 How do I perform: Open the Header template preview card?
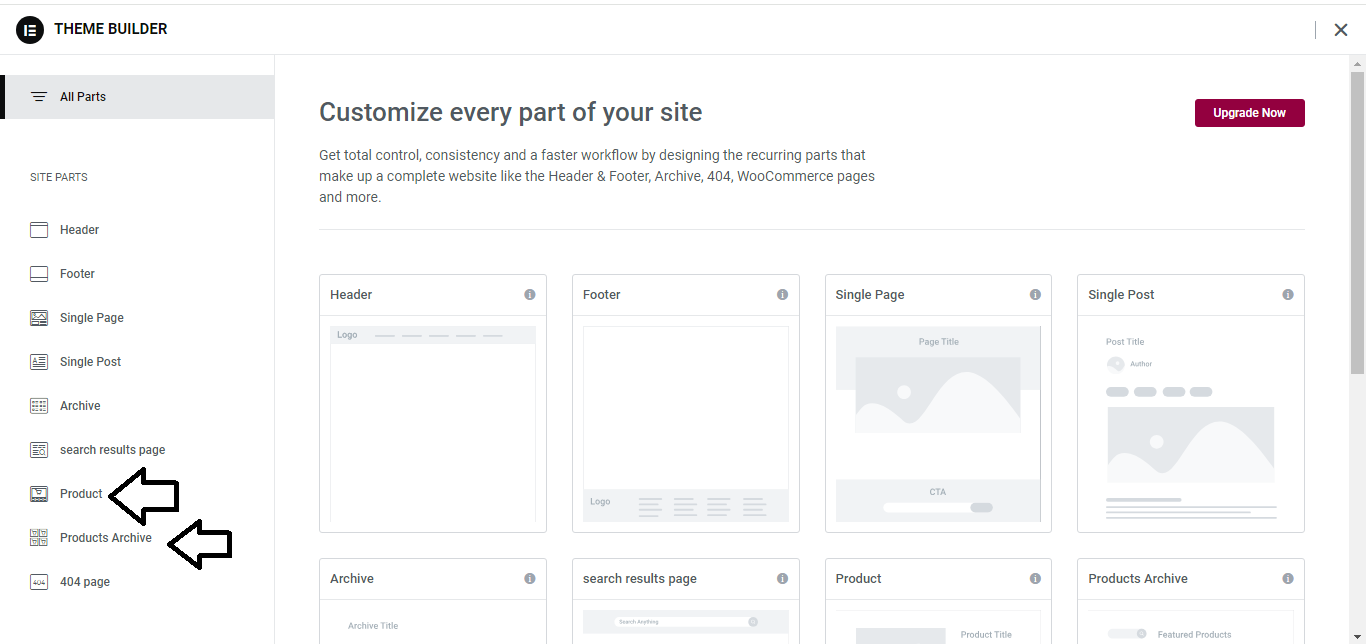click(x=433, y=423)
